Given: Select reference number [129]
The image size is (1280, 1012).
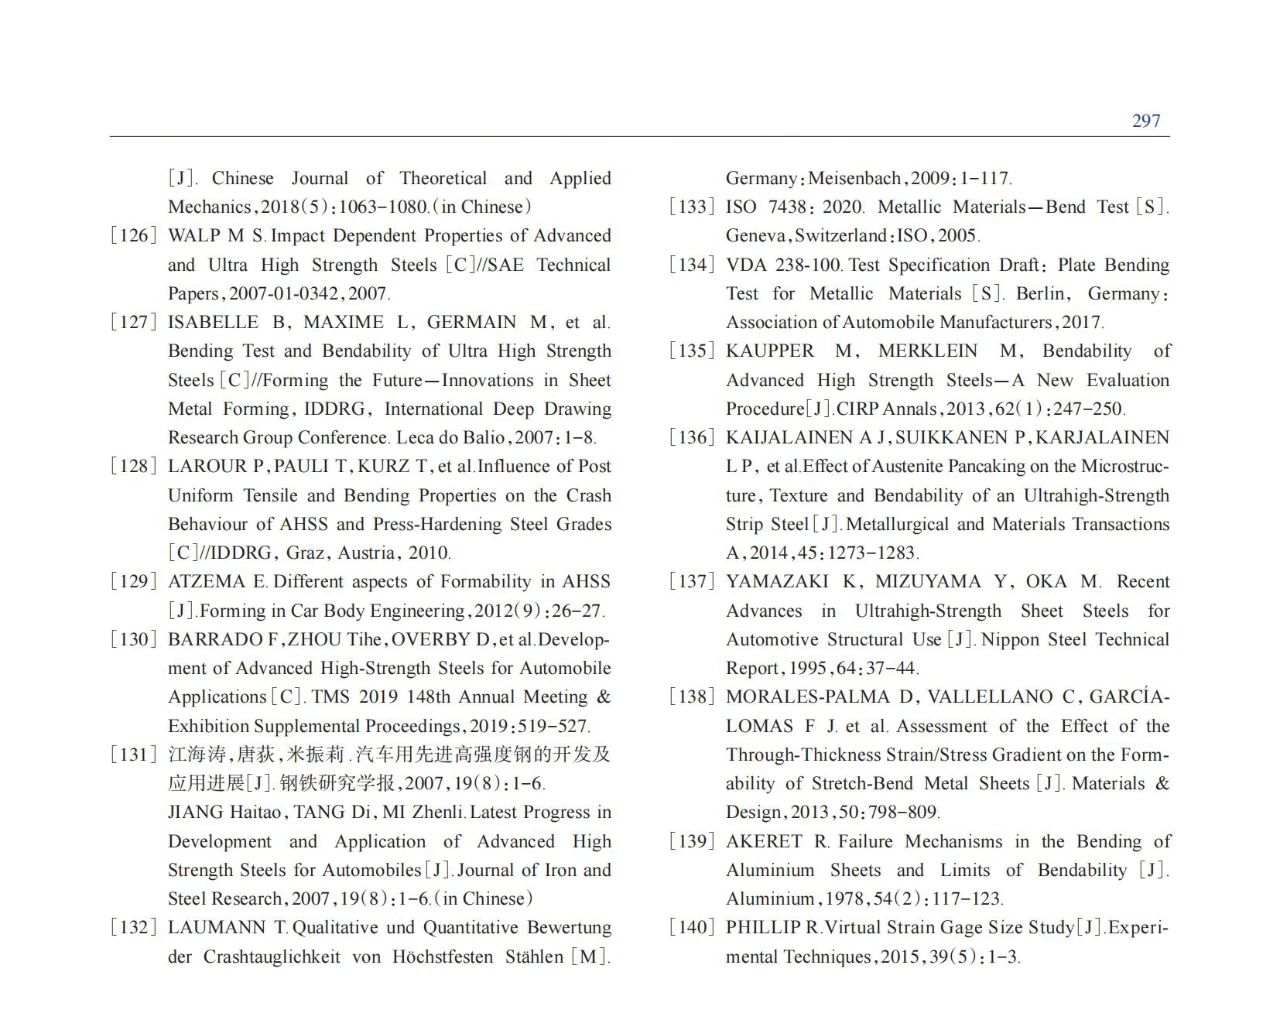Looking at the screenshot, I should pos(134,582).
